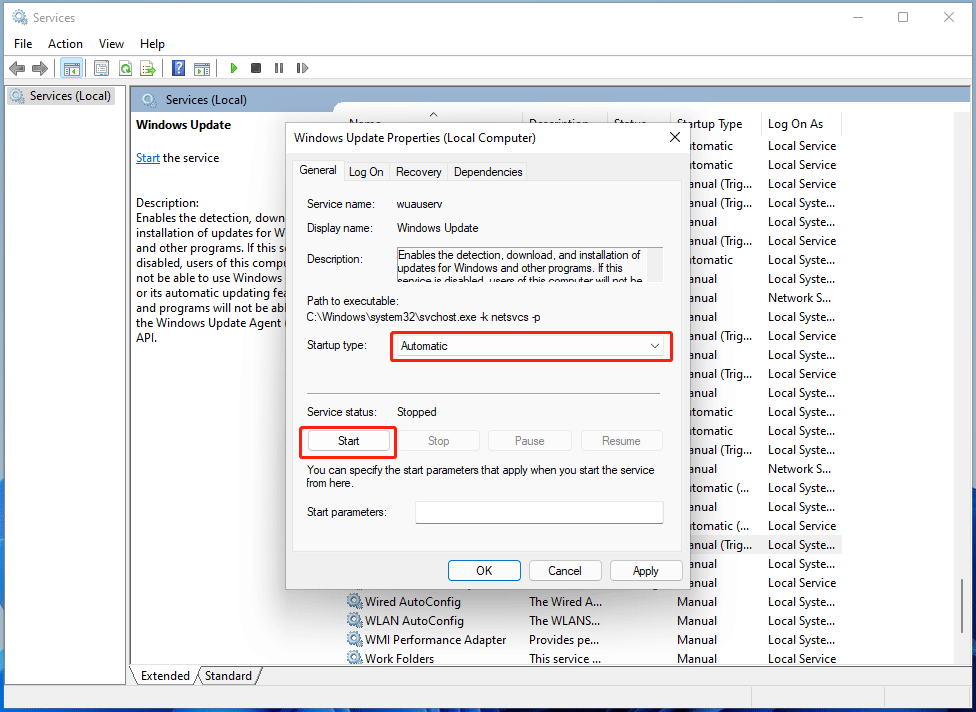Screen dimensions: 976x712
Task: Click the Stop Service square toolbar icon
Action: click(256, 68)
